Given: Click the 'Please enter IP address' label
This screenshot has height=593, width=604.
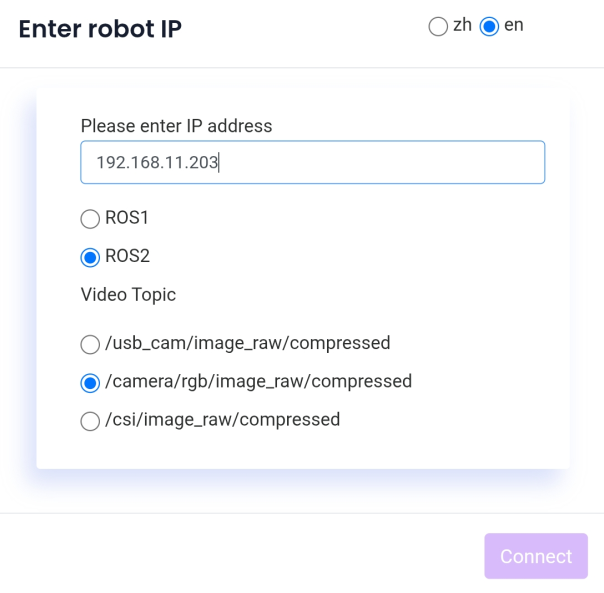Looking at the screenshot, I should tap(176, 126).
